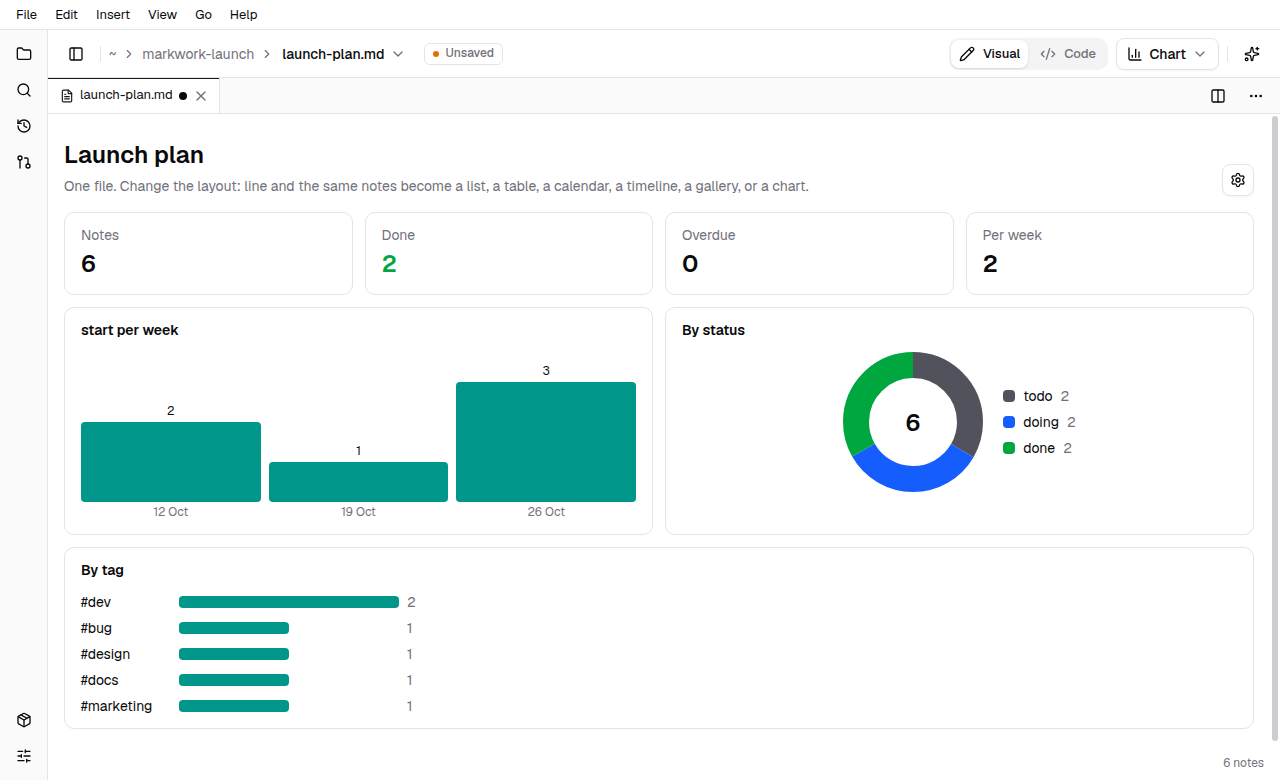
Task: Split the editor view
Action: point(1218,96)
